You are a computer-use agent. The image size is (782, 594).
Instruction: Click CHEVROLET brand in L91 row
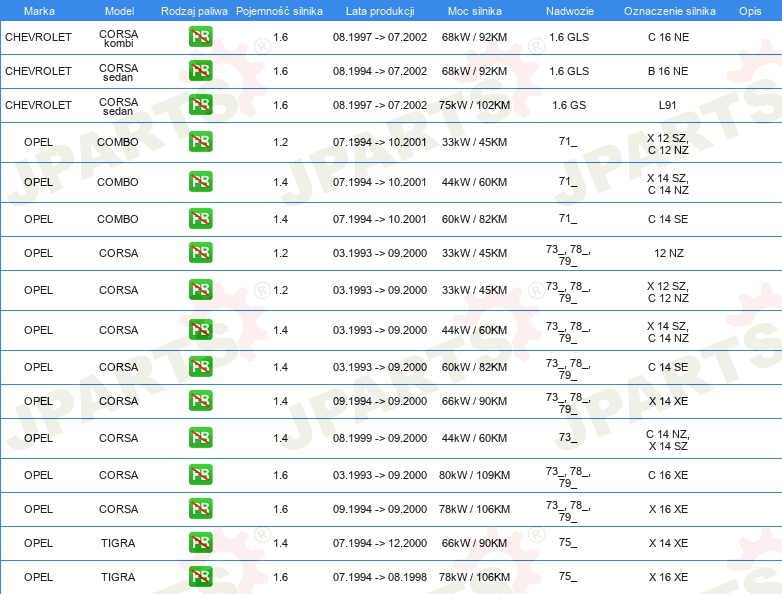coord(38,105)
